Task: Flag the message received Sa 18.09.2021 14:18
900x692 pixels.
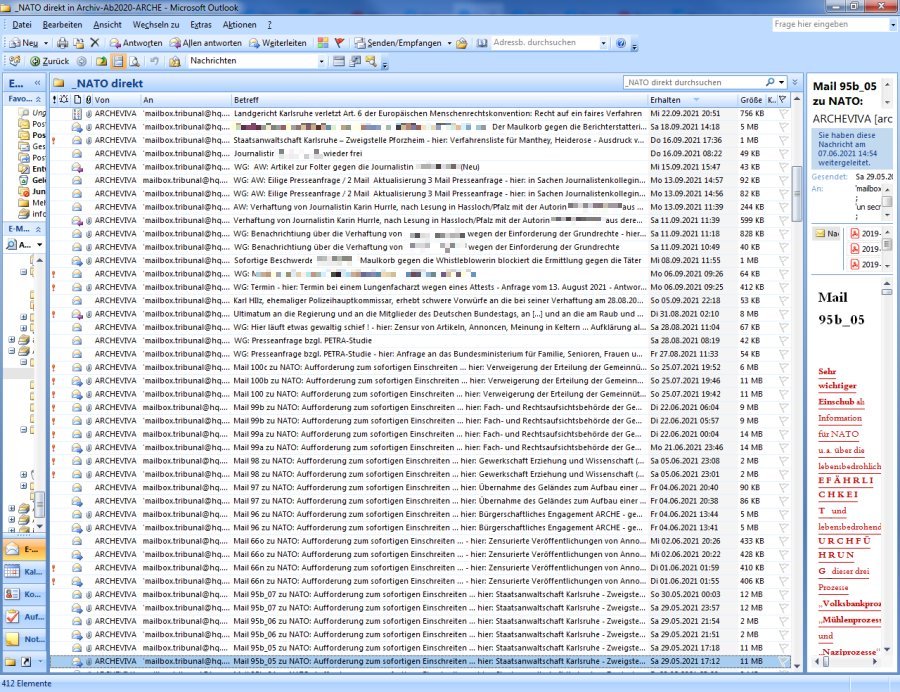Action: (x=783, y=127)
